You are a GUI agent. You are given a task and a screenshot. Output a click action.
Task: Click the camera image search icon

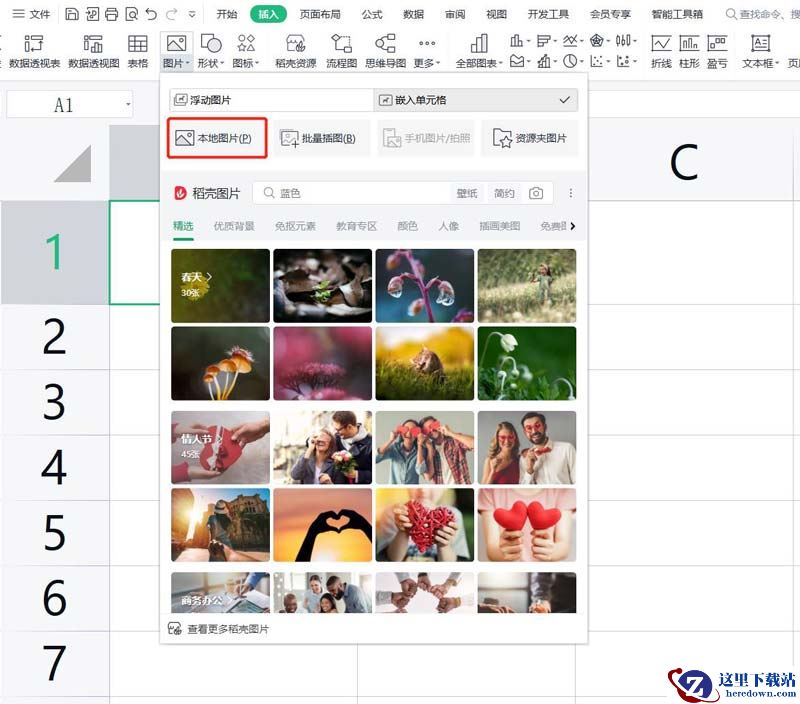click(x=536, y=193)
